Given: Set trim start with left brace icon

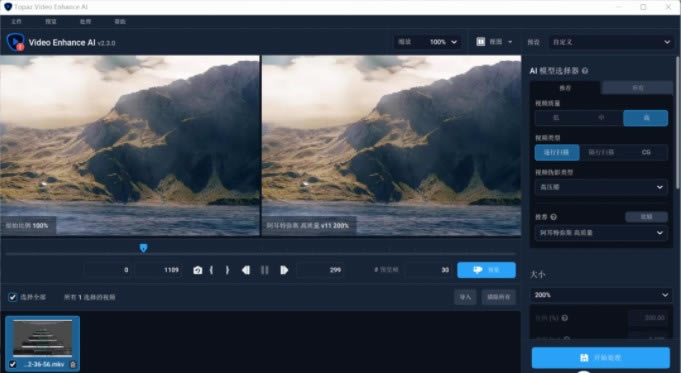Looking at the screenshot, I should [212, 270].
